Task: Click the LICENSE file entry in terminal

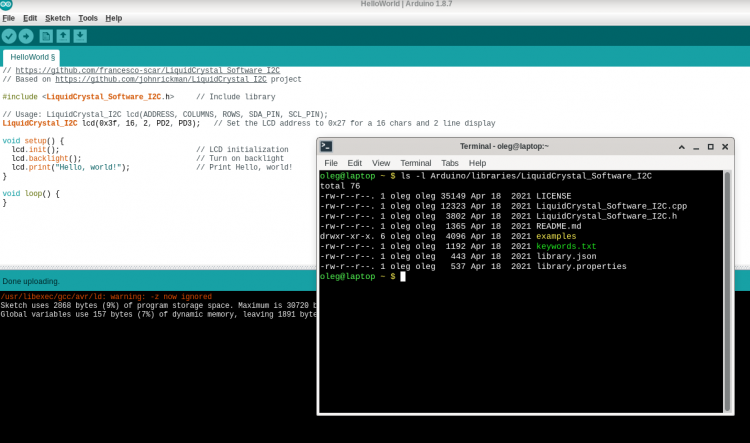Action: click(x=553, y=196)
